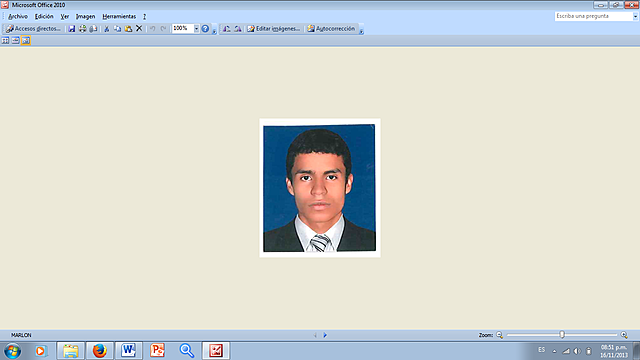Open the question box dropdown arrow

coord(635,16)
